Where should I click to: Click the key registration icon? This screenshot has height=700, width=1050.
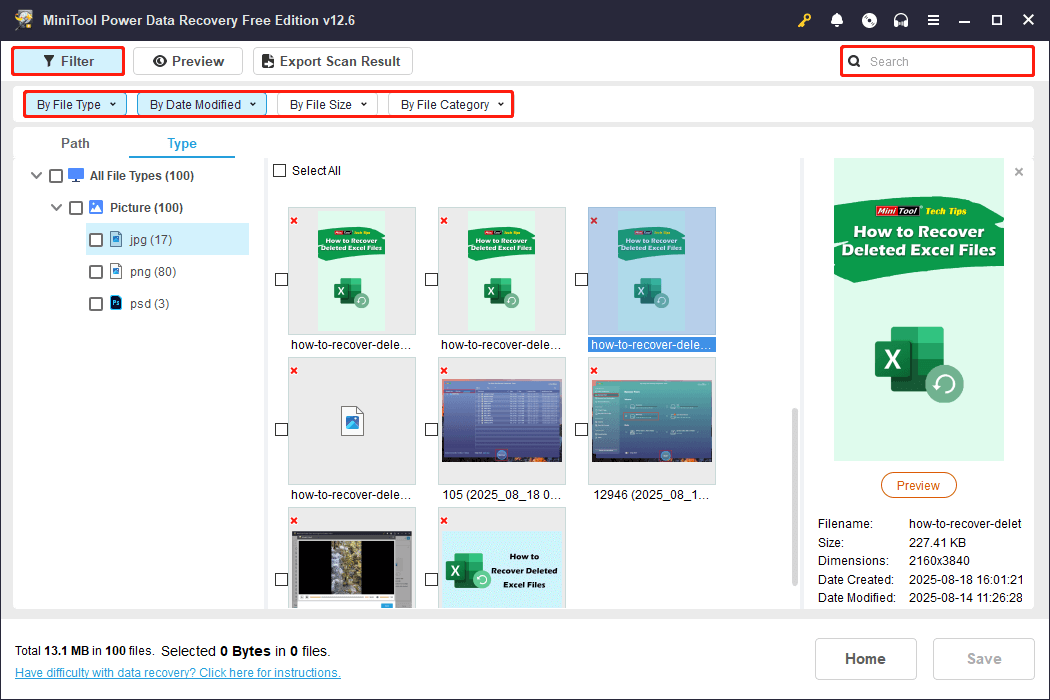coord(804,20)
